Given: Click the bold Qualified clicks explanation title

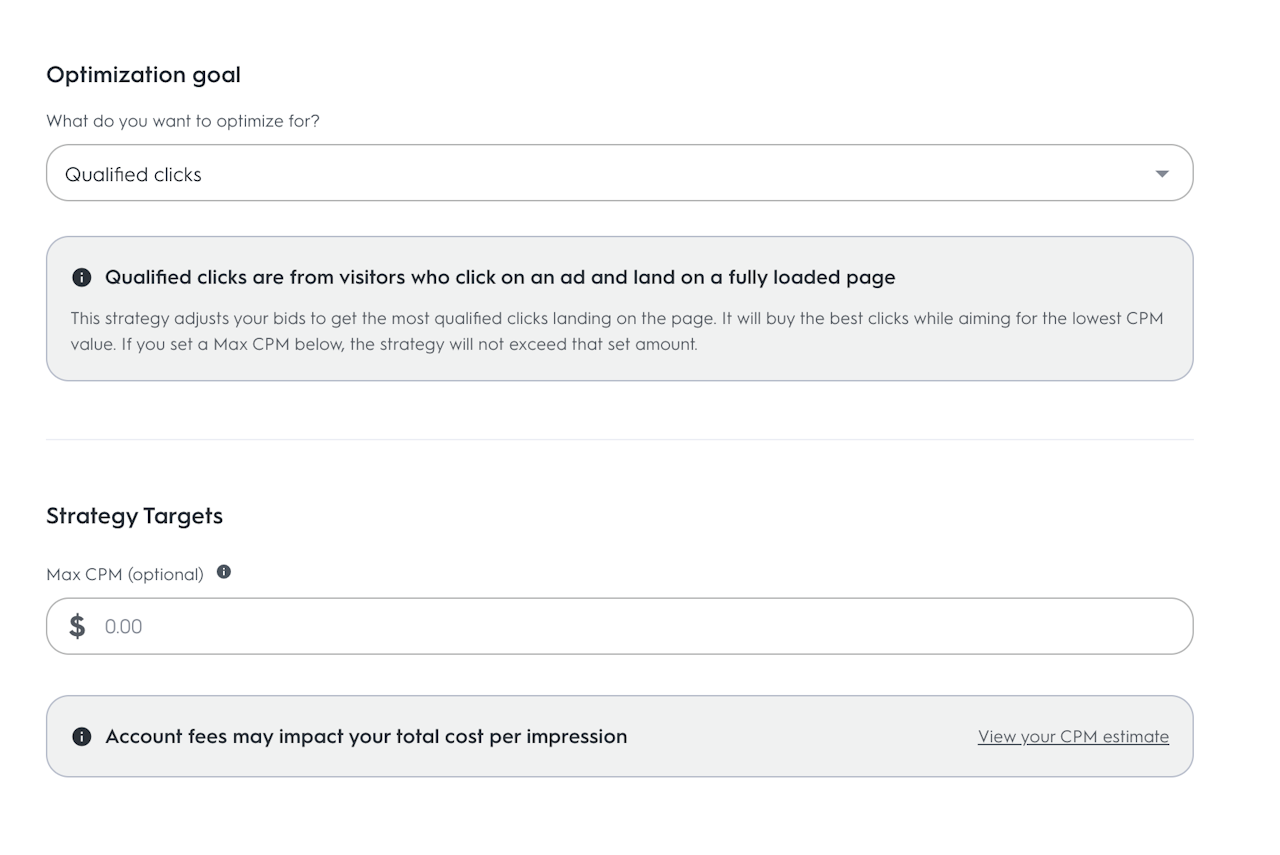Looking at the screenshot, I should pyautogui.click(x=500, y=277).
